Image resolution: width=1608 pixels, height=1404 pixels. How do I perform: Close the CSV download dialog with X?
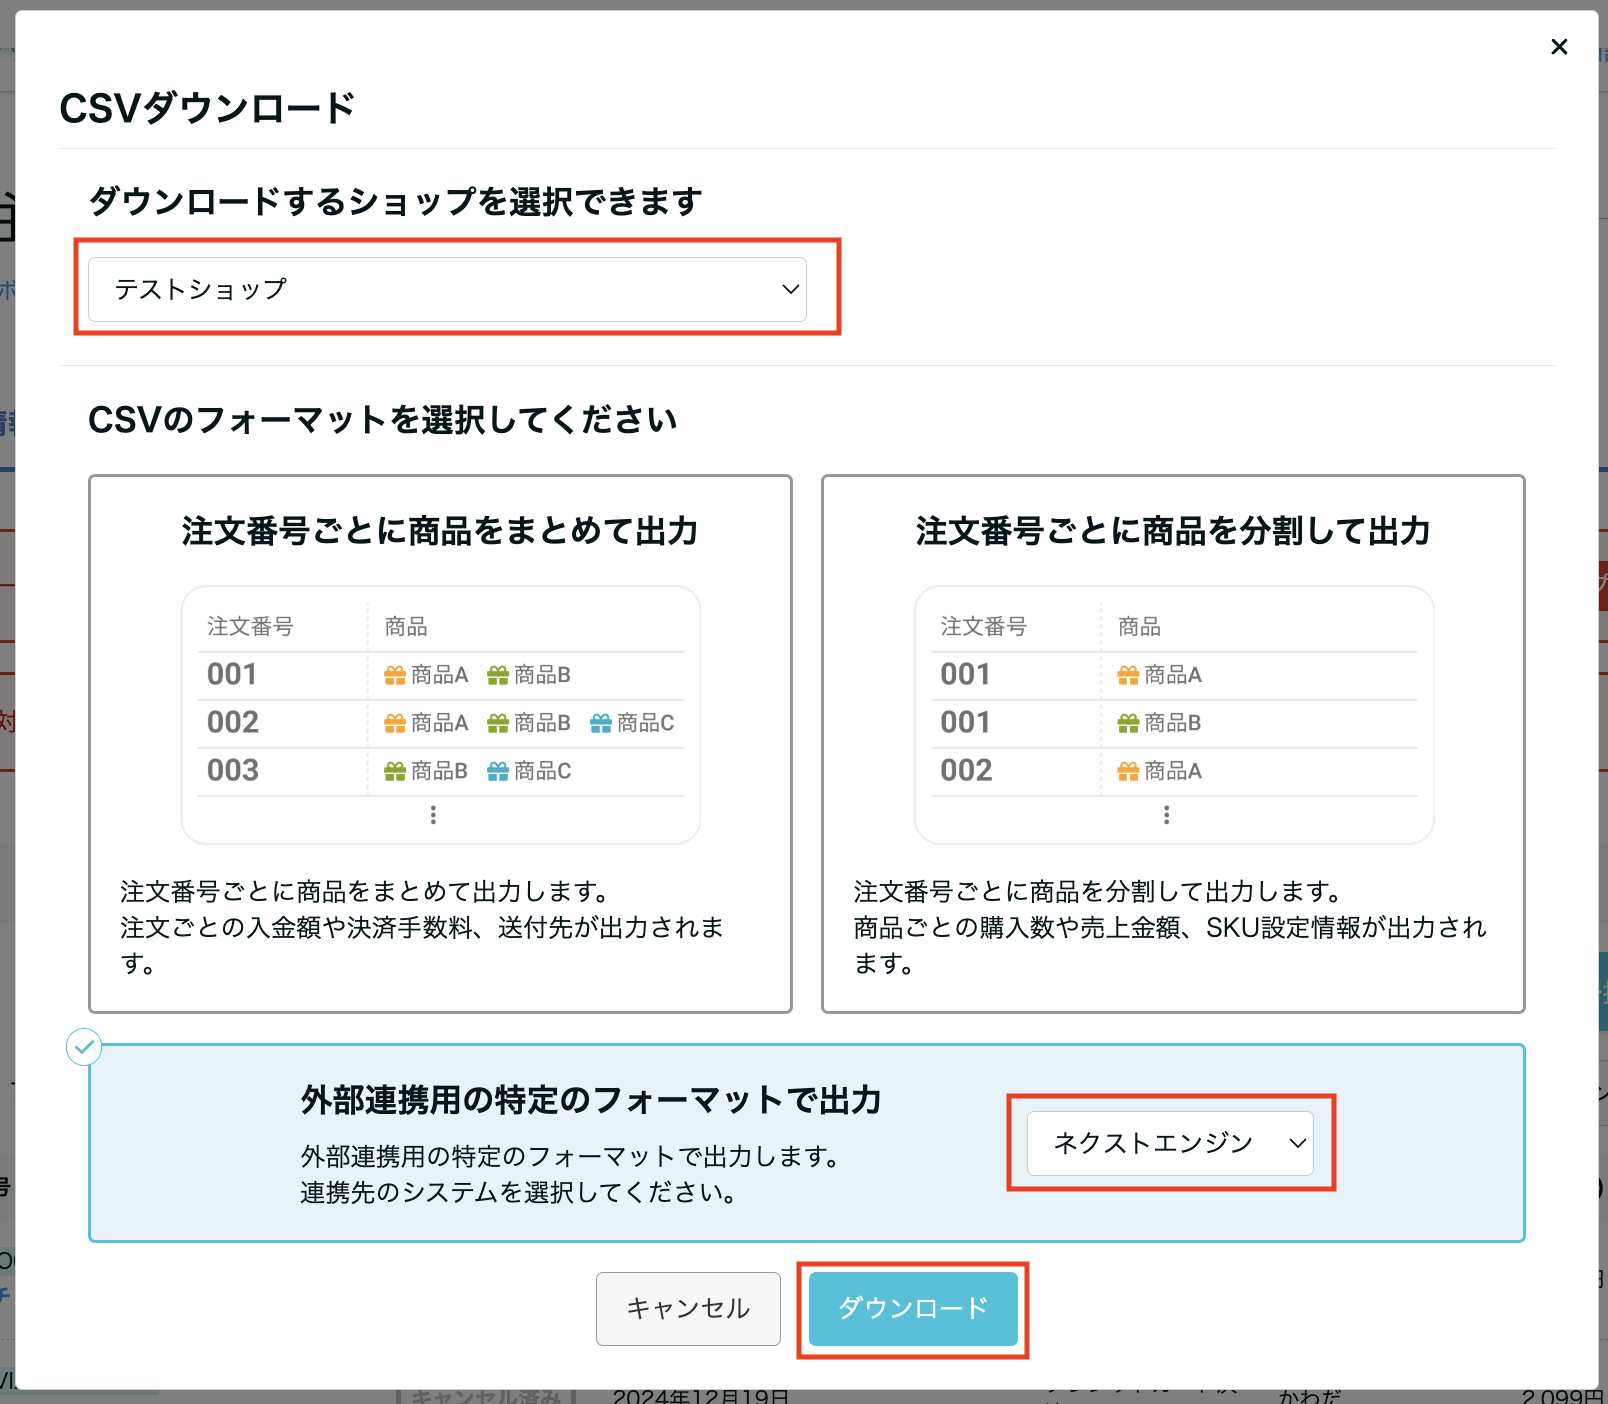[x=1558, y=47]
